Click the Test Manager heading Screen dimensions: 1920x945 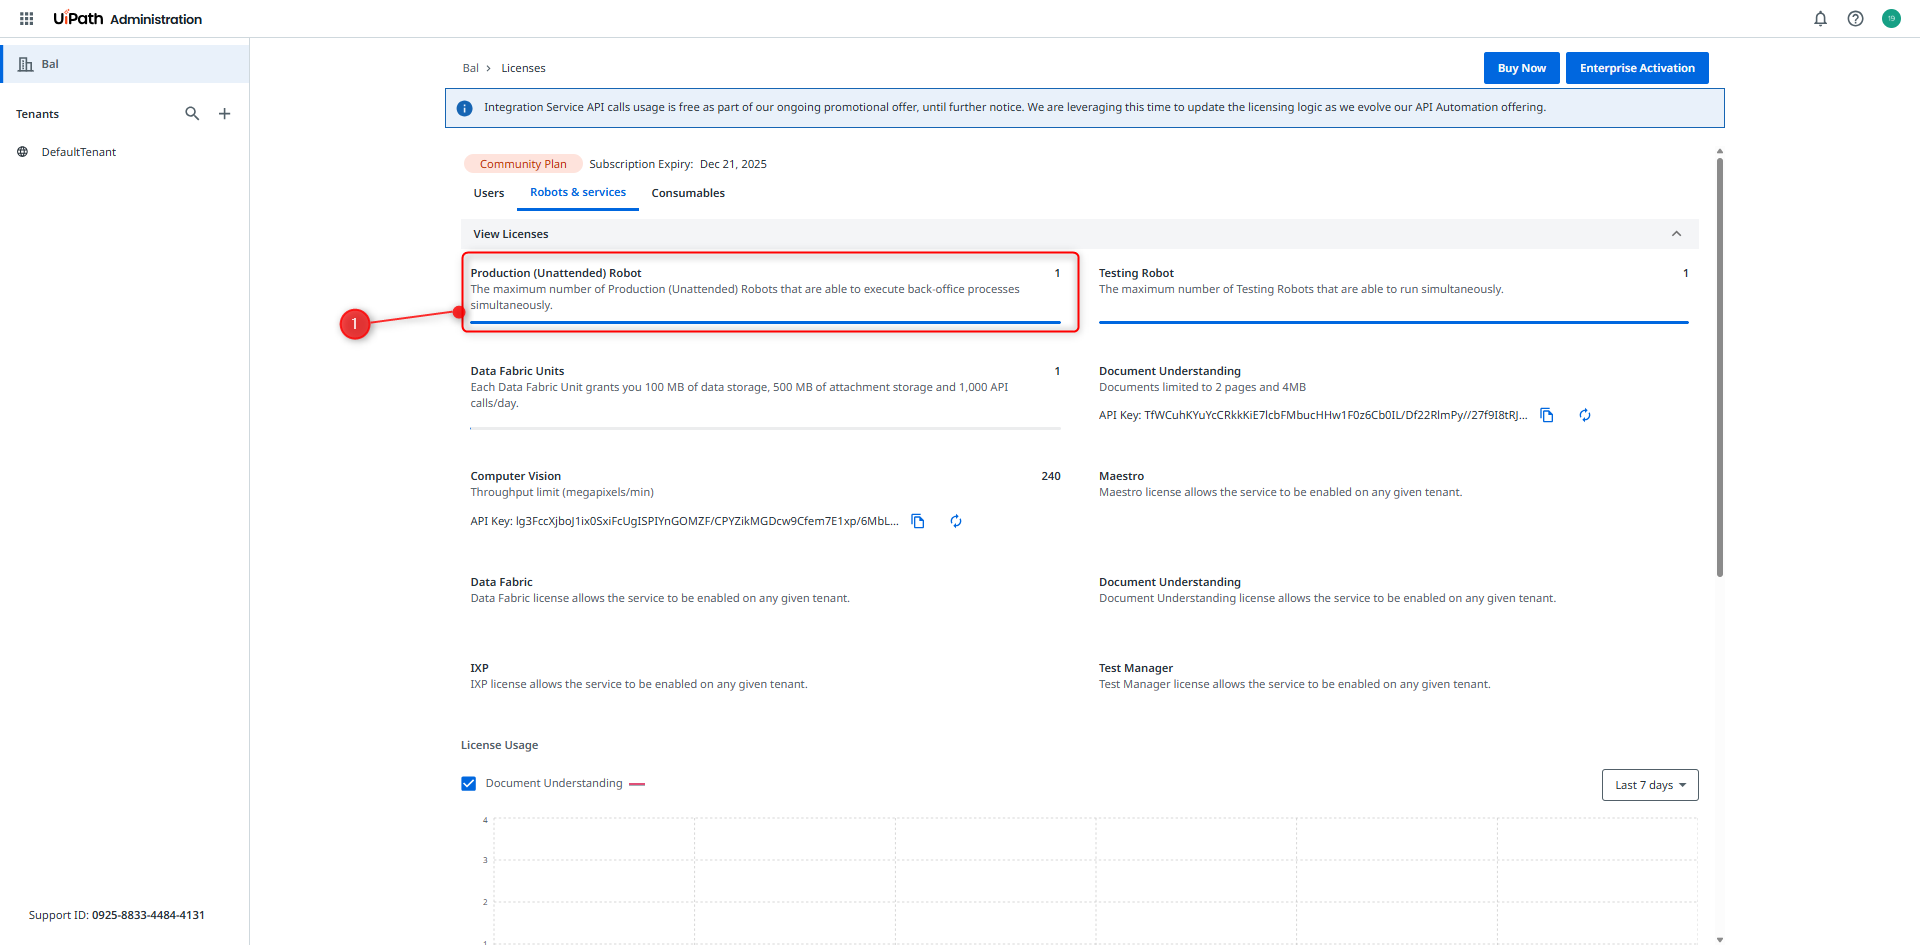(x=1136, y=668)
